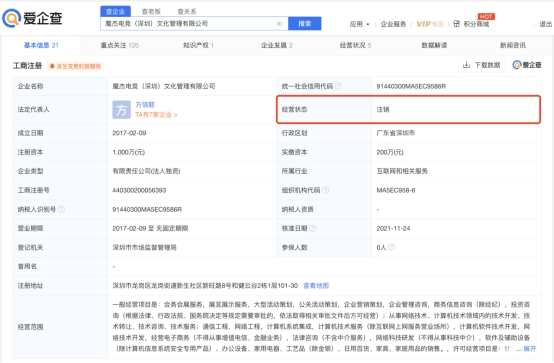Select the company name in the table

pyautogui.click(x=164, y=86)
